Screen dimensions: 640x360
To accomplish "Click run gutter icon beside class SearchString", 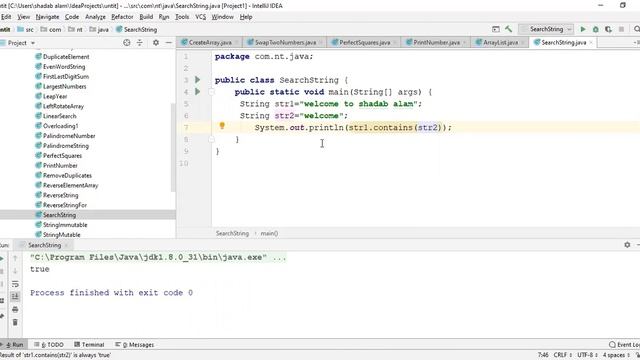I will tap(198, 80).
